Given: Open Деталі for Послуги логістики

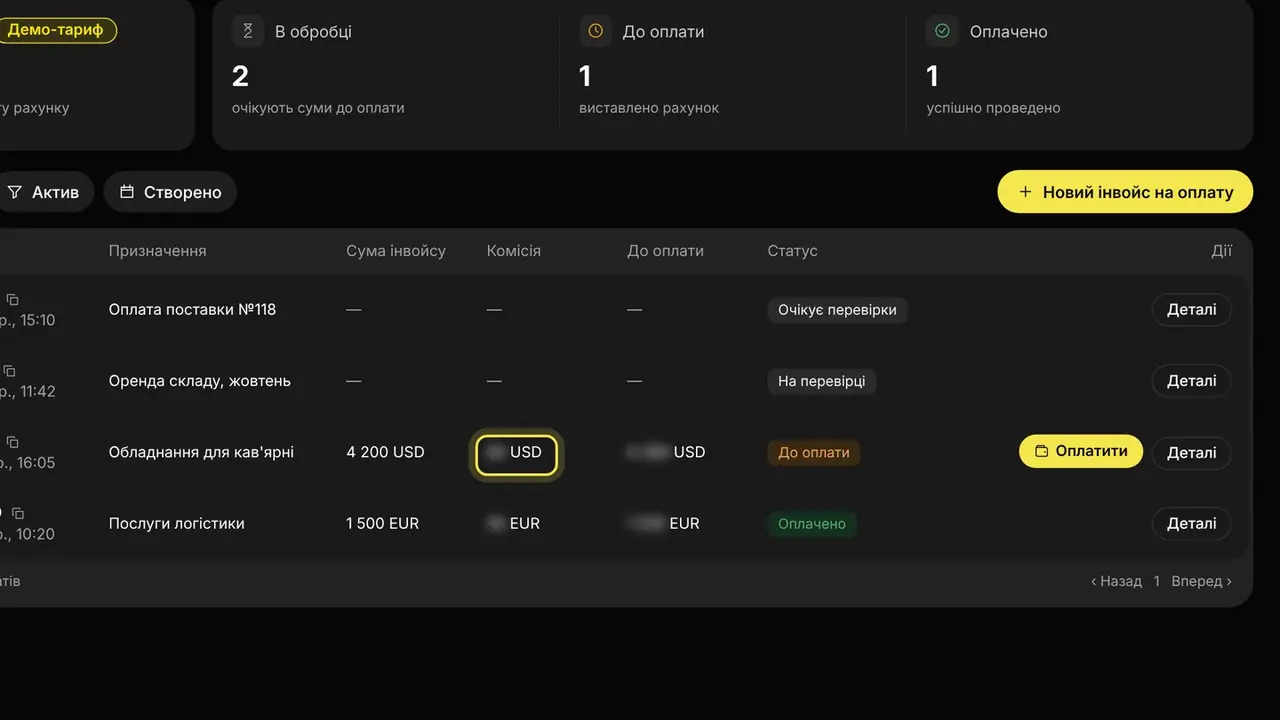Looking at the screenshot, I should pyautogui.click(x=1192, y=523).
